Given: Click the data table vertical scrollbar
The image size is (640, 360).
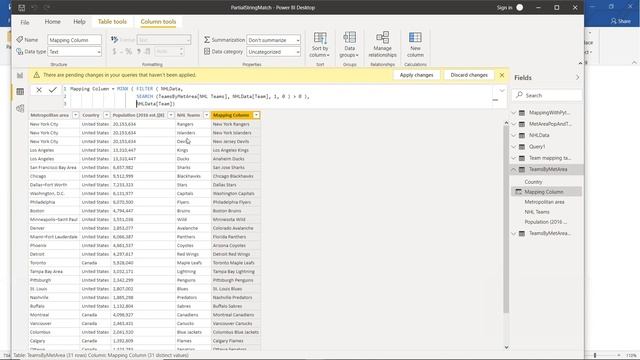Looking at the screenshot, I should (x=506, y=220).
